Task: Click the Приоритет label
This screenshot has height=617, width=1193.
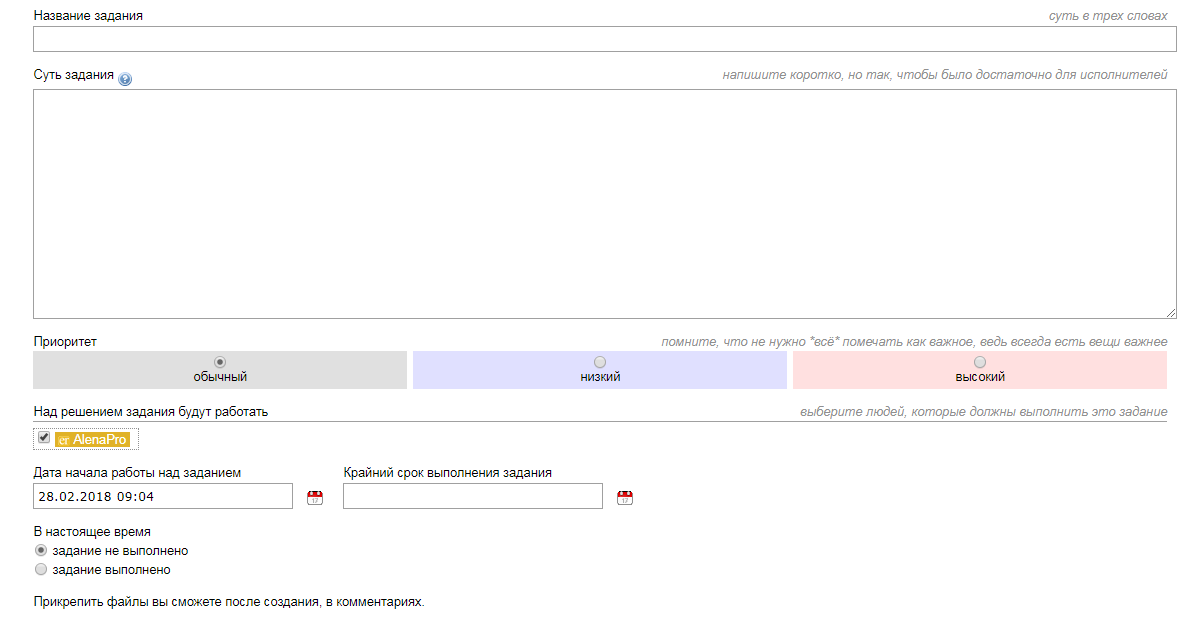Action: pyautogui.click(x=65, y=342)
